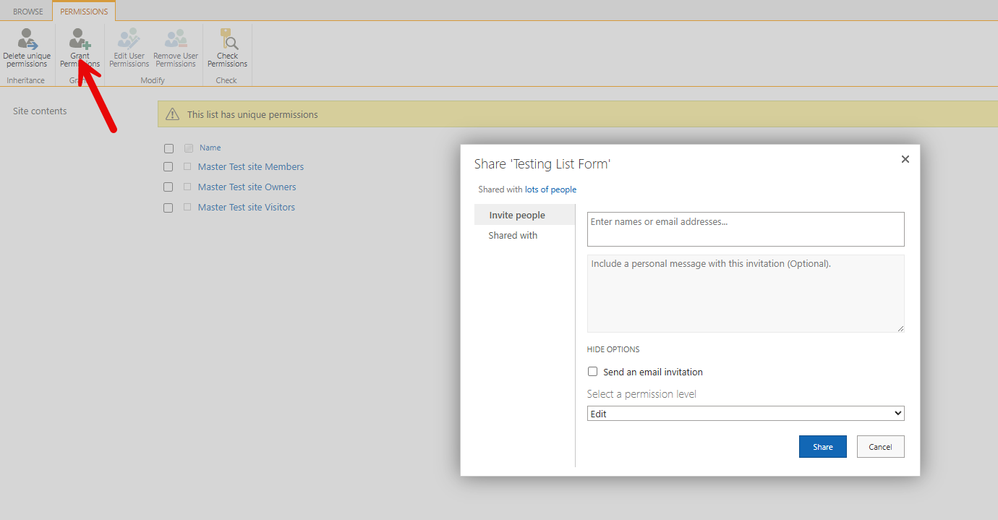Check Master Test site Owners row
Screen dimensions: 998x520
click(168, 187)
